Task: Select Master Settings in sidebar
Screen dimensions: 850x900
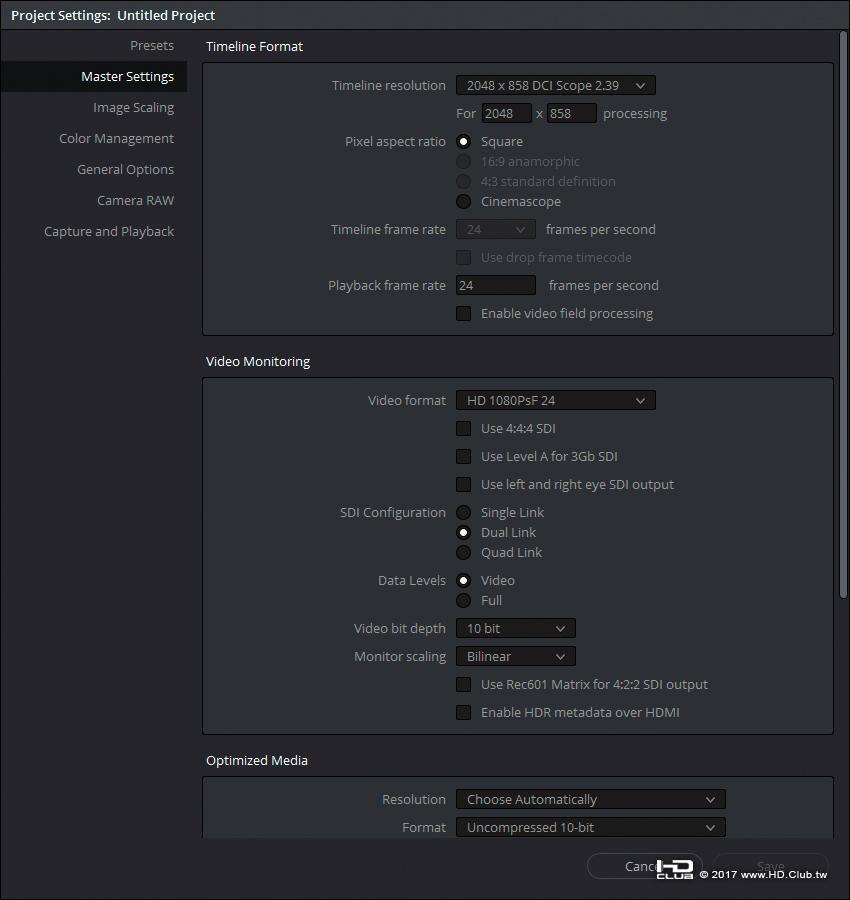Action: click(x=94, y=76)
